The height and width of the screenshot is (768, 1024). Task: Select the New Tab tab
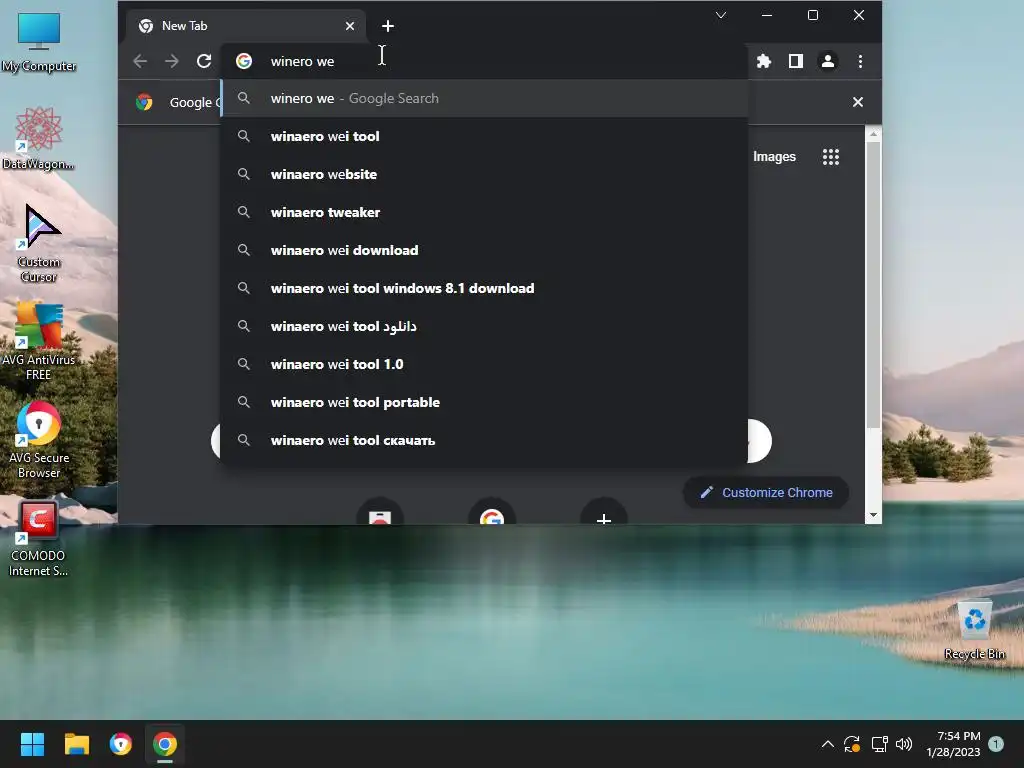(x=248, y=26)
